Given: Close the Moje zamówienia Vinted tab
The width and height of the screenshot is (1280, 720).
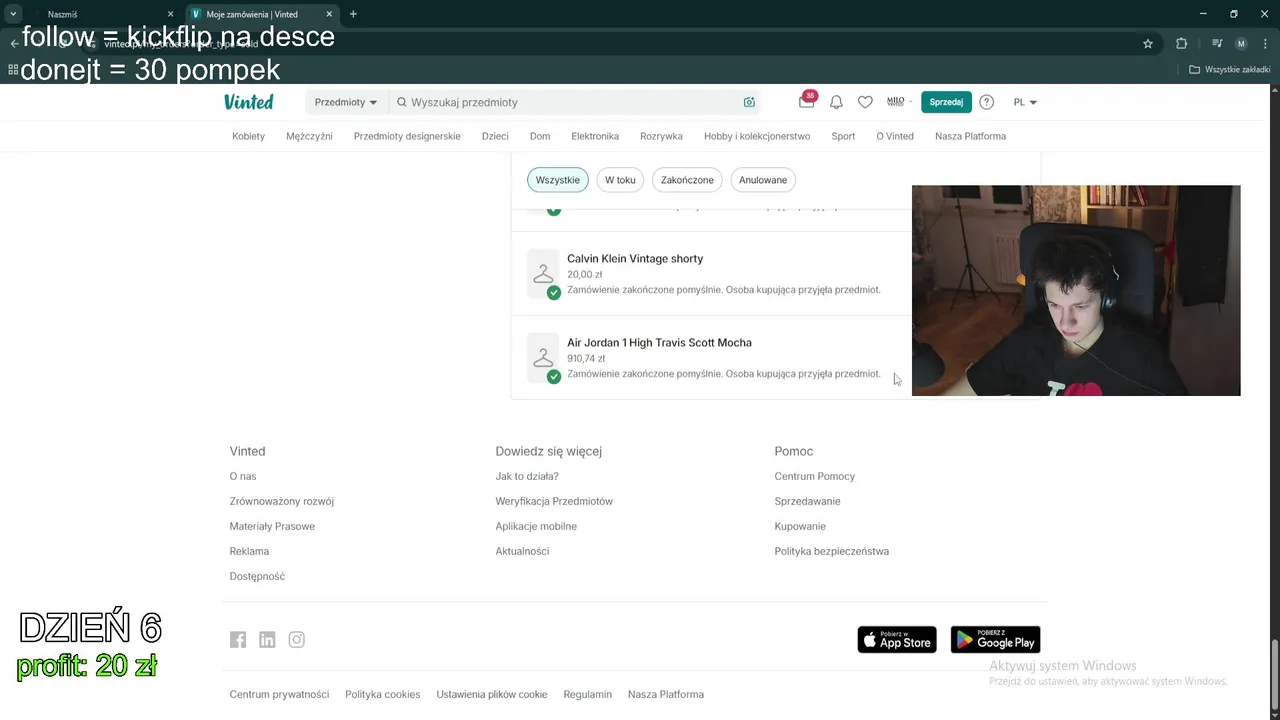Looking at the screenshot, I should click(x=330, y=14).
